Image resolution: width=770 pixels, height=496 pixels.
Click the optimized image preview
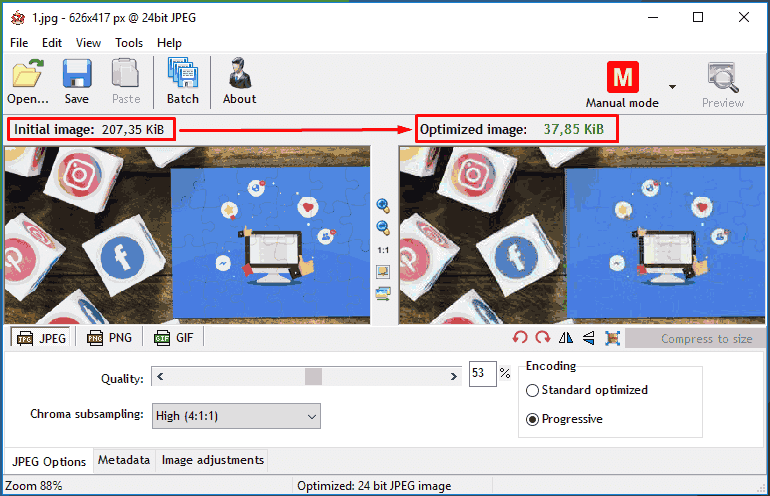[x=582, y=235]
